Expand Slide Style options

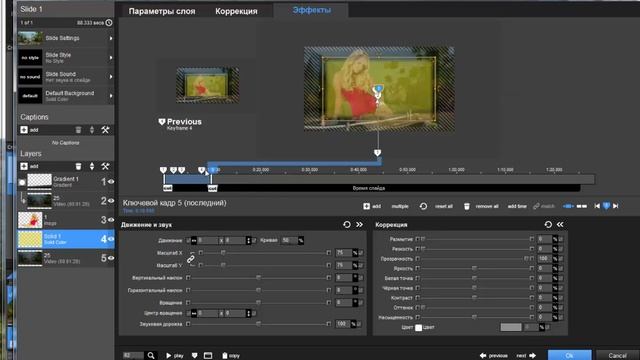pyautogui.click(x=111, y=58)
